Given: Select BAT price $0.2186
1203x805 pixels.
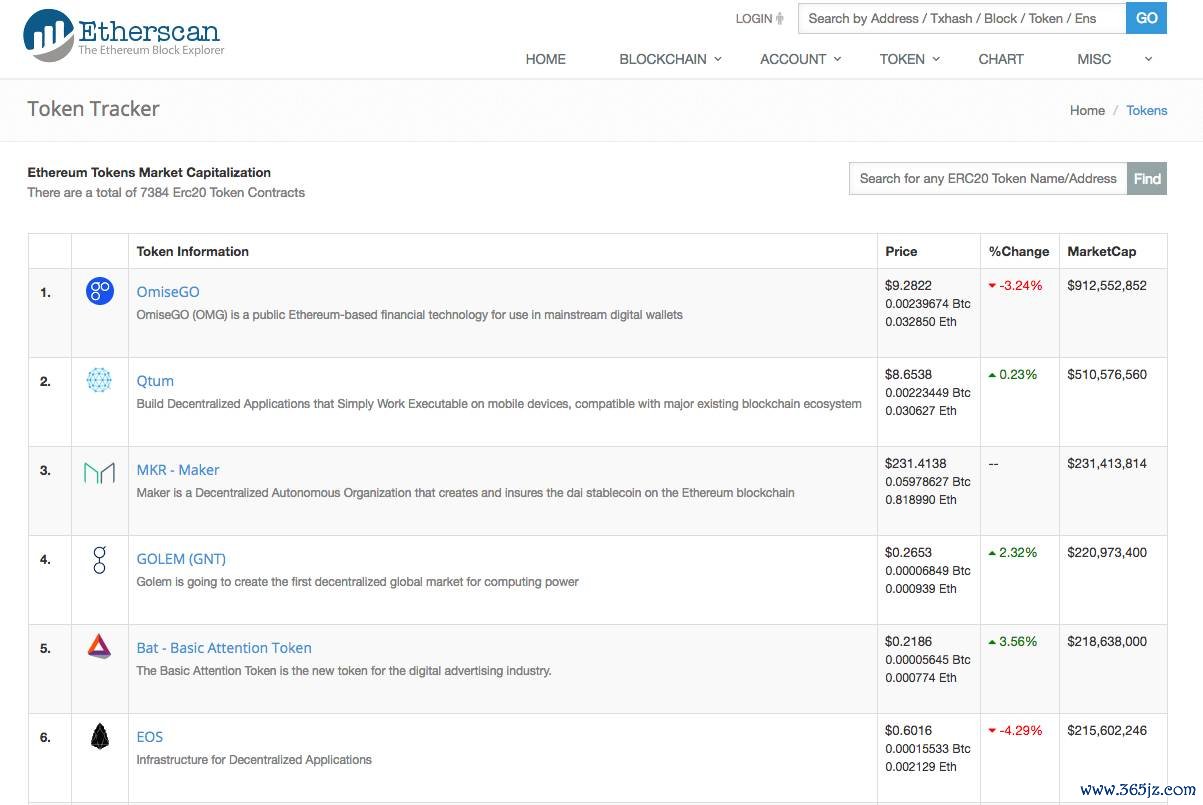Looking at the screenshot, I should [x=908, y=641].
